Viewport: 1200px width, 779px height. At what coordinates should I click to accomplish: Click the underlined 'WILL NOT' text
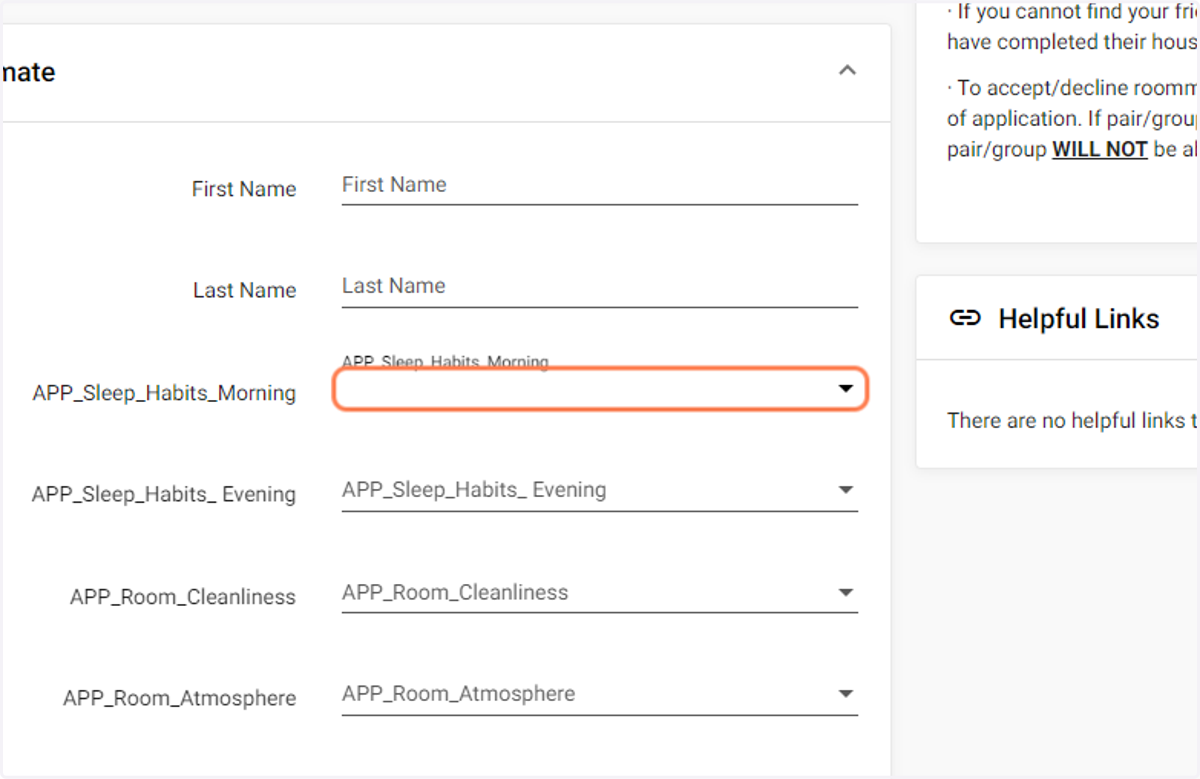1099,150
